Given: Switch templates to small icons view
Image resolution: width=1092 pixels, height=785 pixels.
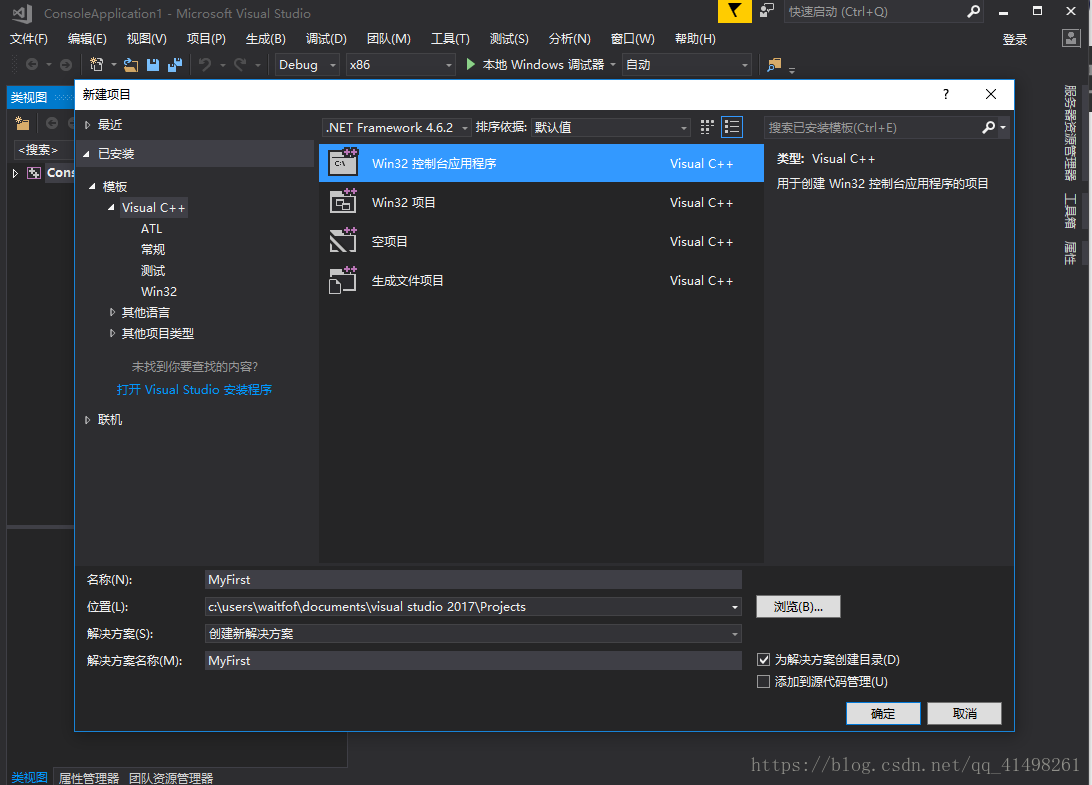Looking at the screenshot, I should click(707, 127).
